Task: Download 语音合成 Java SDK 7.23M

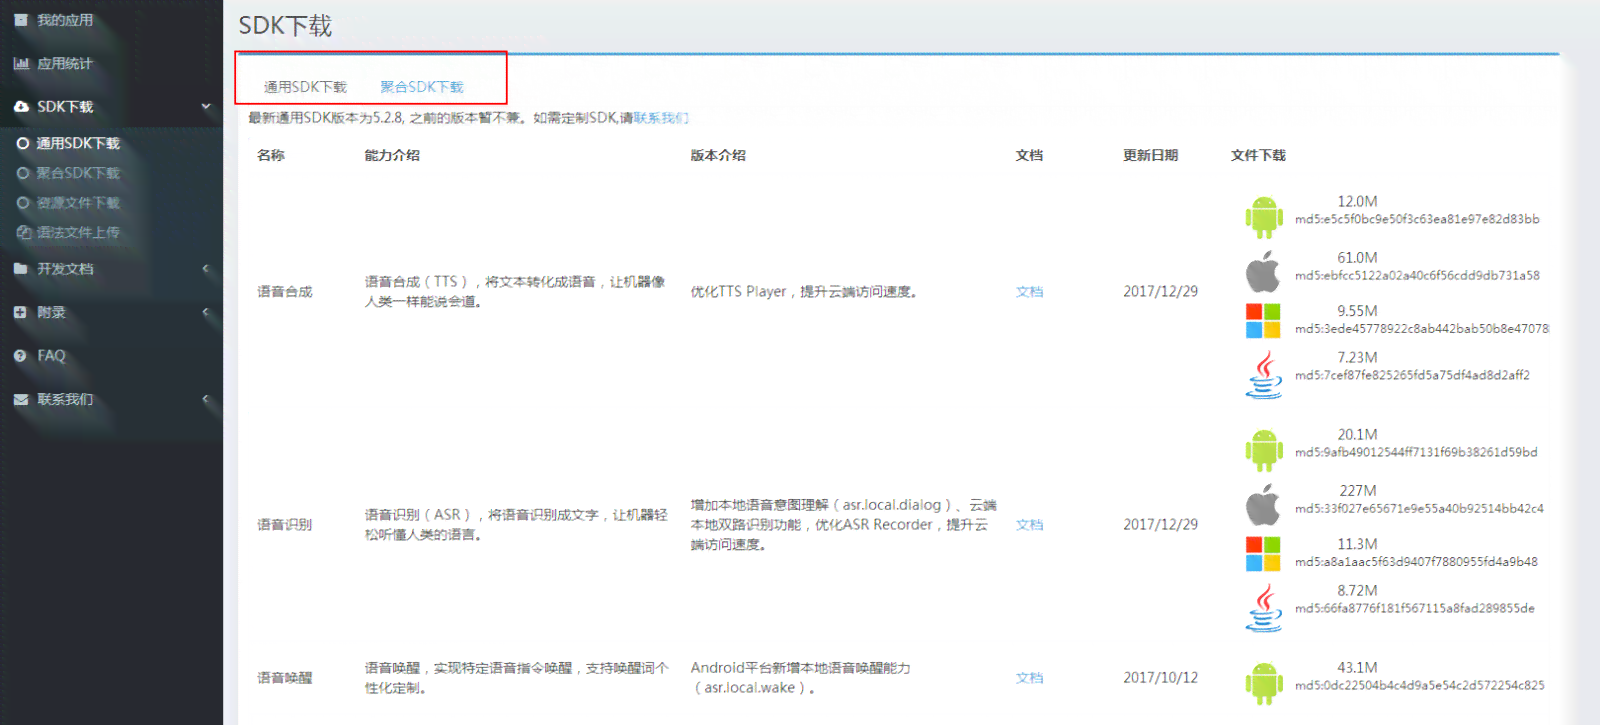Action: click(1264, 375)
